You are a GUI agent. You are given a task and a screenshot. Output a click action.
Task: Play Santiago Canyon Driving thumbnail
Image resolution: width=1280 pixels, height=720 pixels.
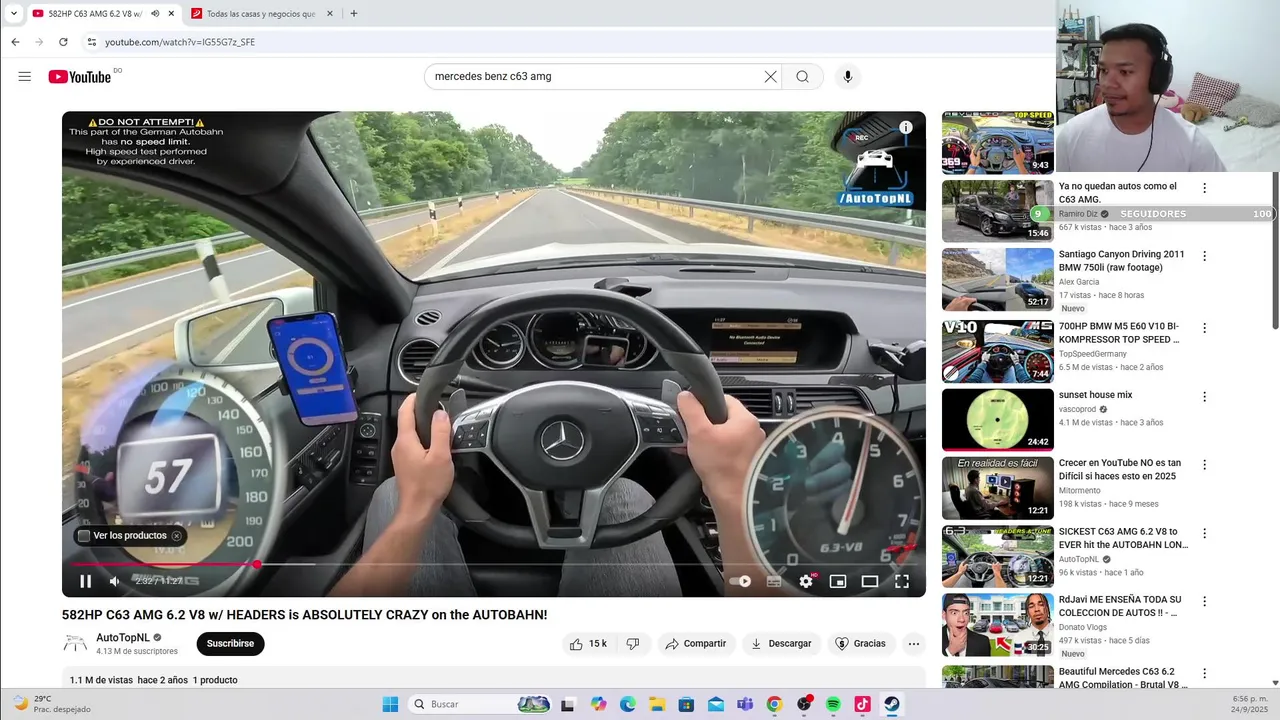pos(997,279)
